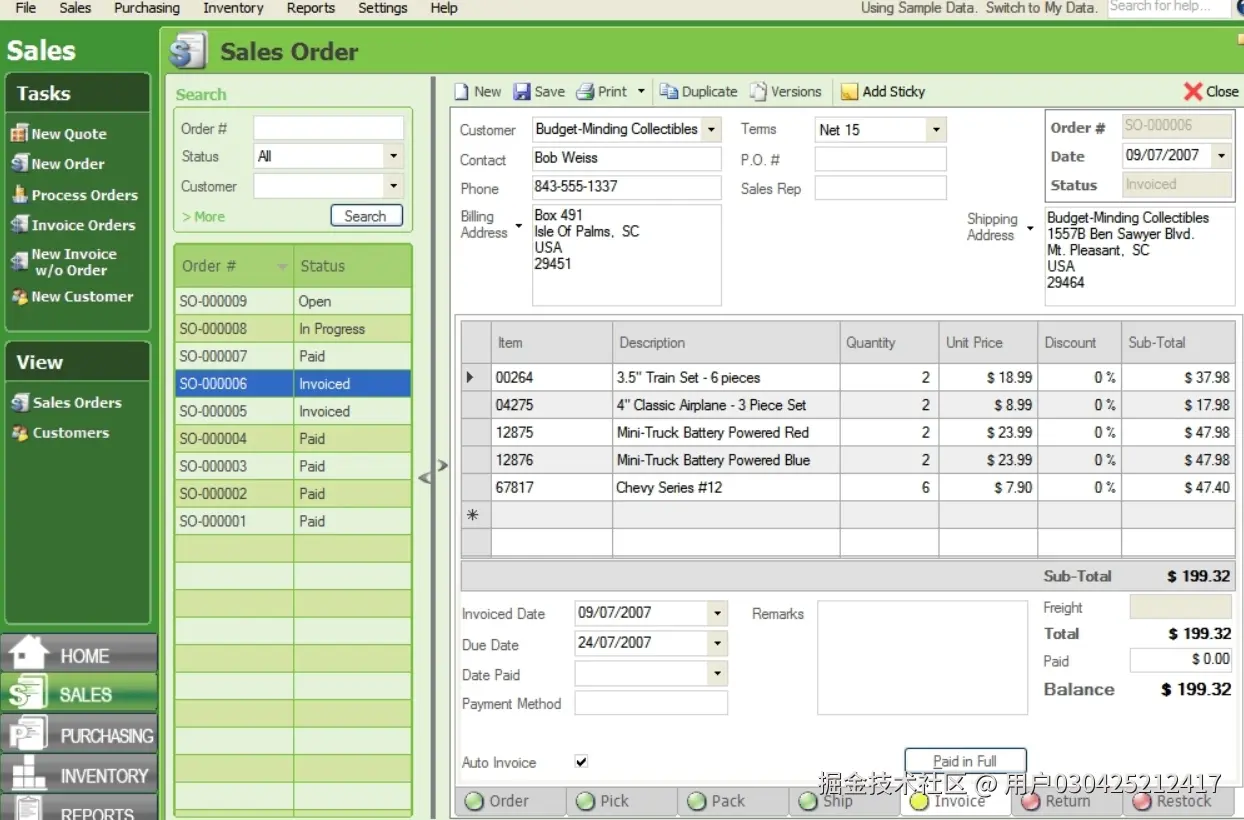This screenshot has width=1244, height=820.
Task: Open the Reports menu
Action: tap(310, 8)
